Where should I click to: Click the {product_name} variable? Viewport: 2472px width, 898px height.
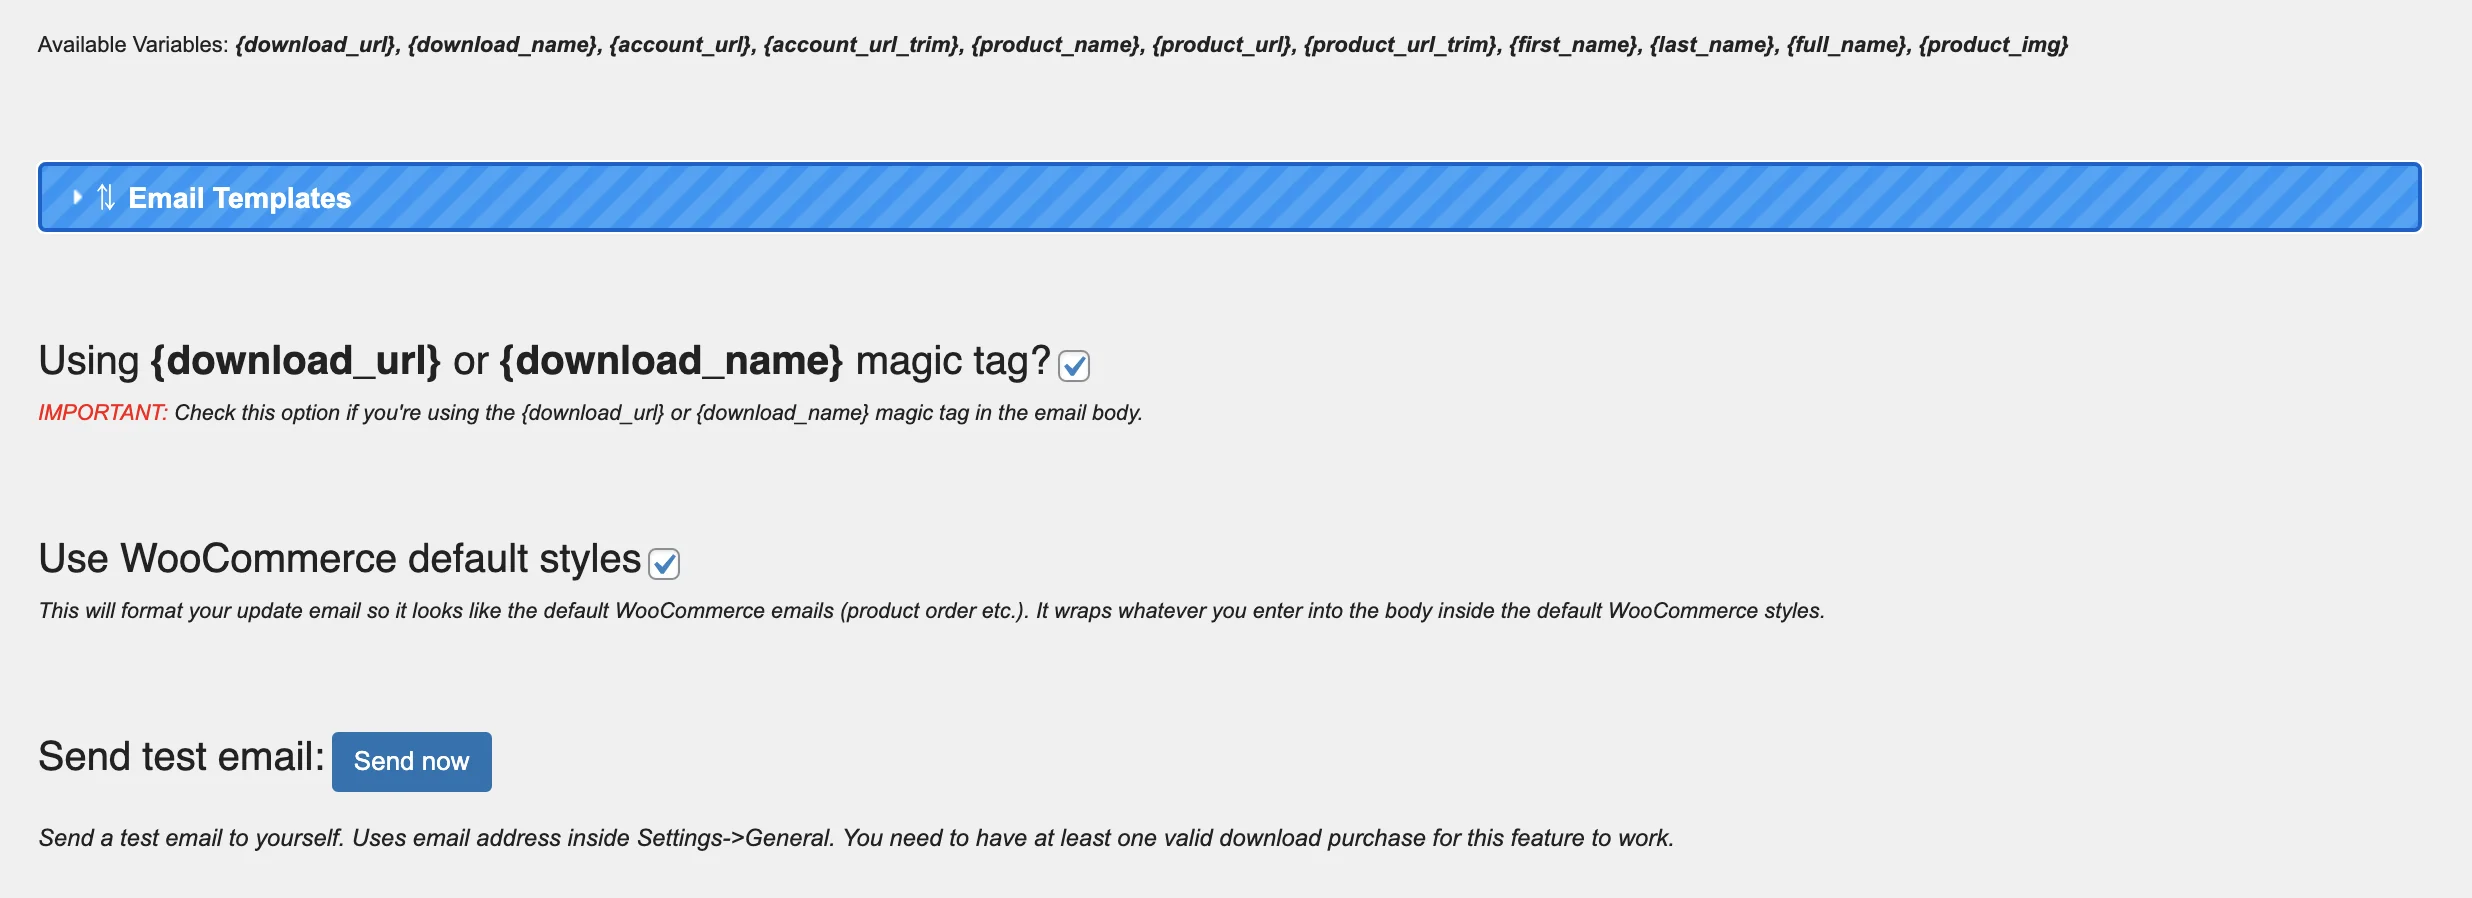click(x=1055, y=45)
